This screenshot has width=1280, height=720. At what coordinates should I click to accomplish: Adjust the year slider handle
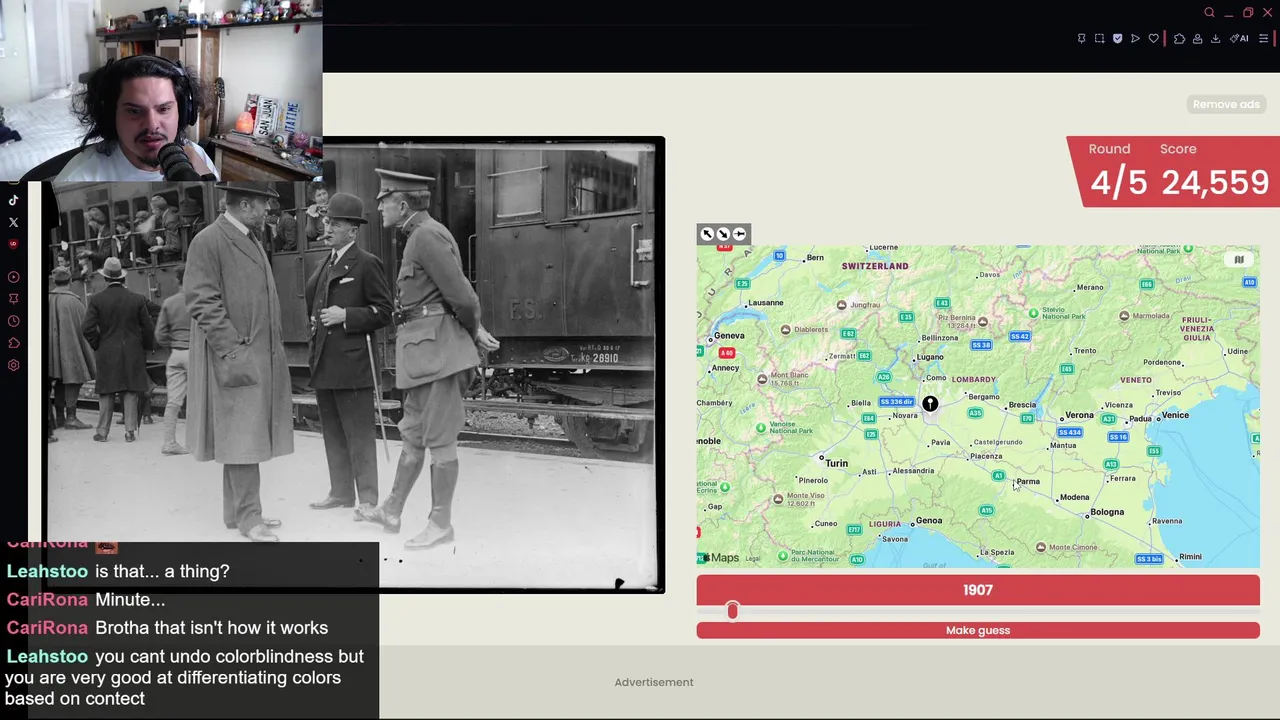733,610
